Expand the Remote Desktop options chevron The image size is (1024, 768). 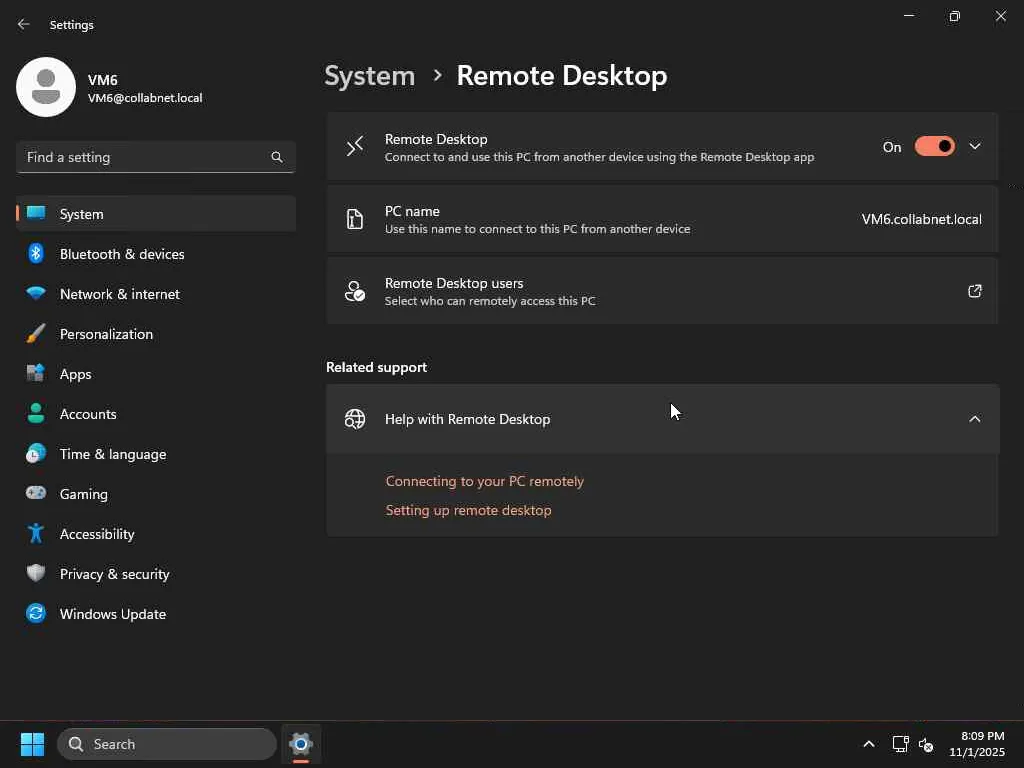click(x=974, y=146)
